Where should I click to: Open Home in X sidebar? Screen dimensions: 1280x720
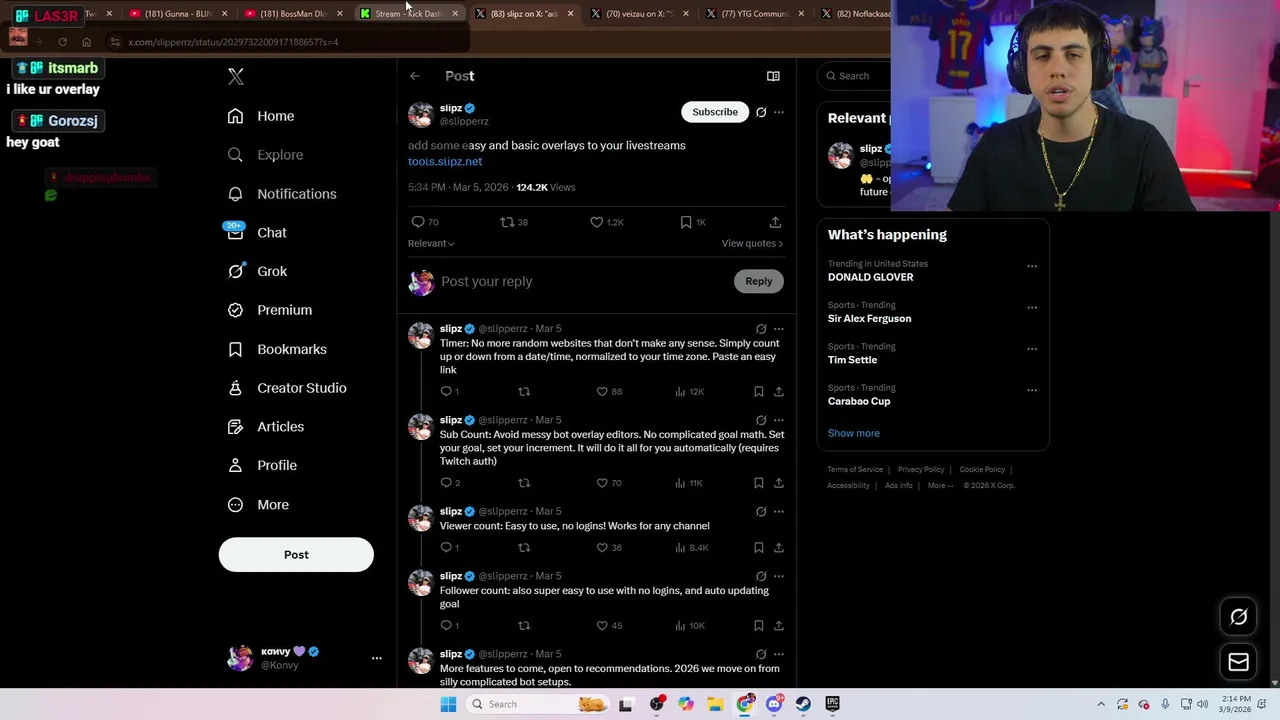(x=261, y=116)
